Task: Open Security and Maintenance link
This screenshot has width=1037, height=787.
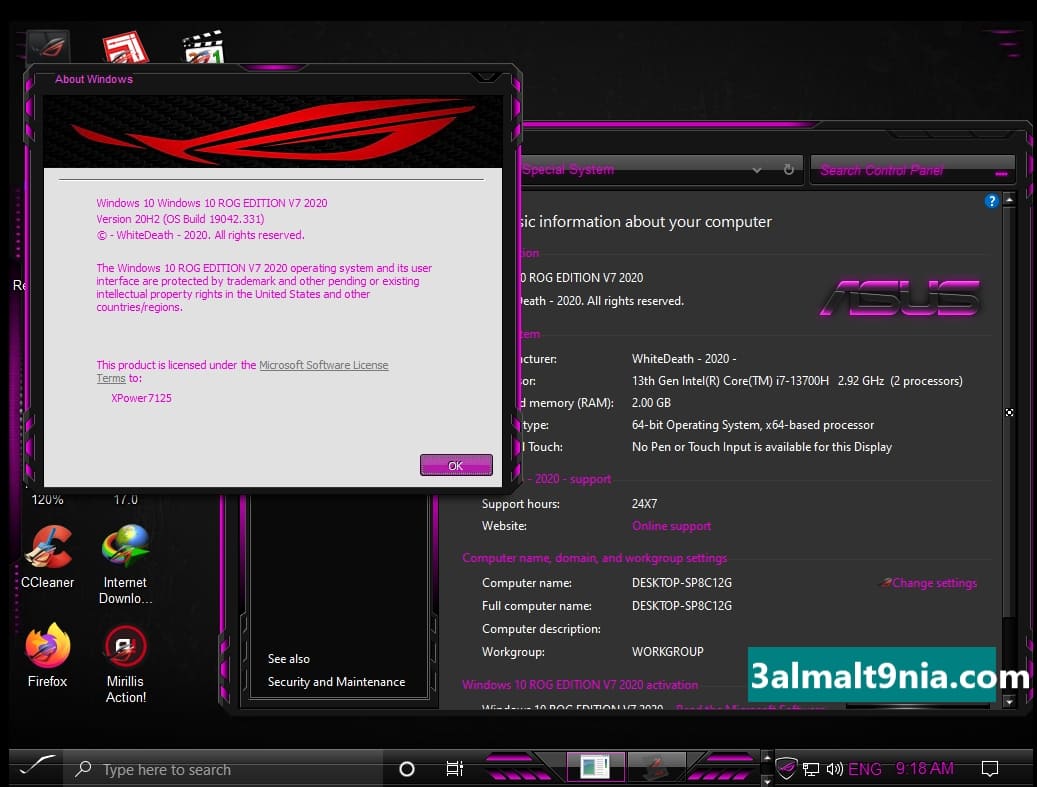Action: point(336,681)
